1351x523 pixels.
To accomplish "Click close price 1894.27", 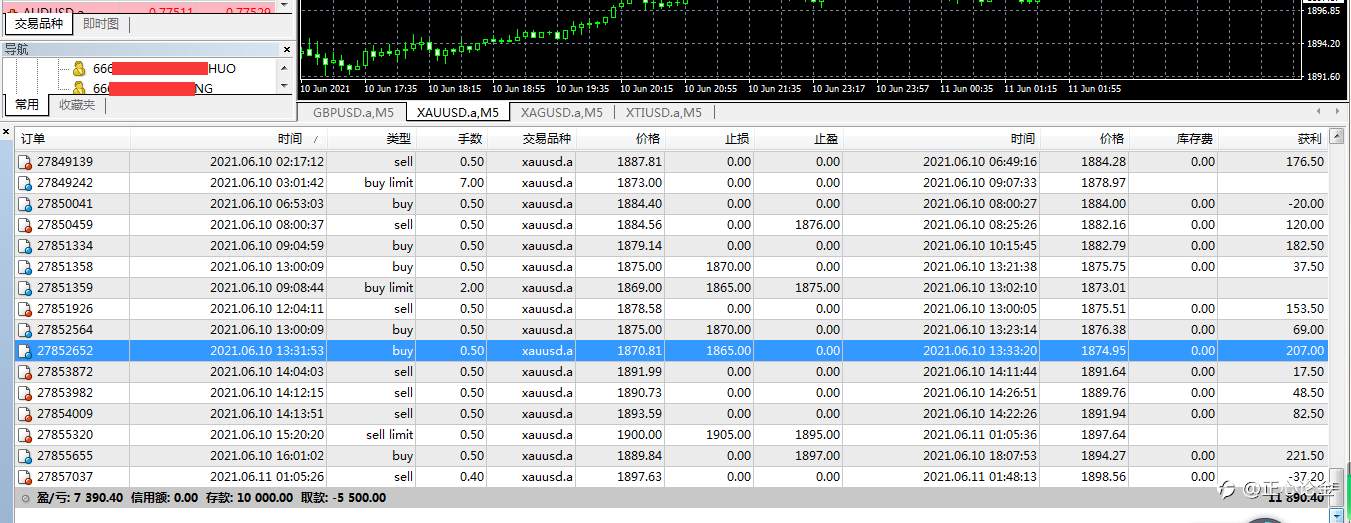I will click(x=1105, y=456).
